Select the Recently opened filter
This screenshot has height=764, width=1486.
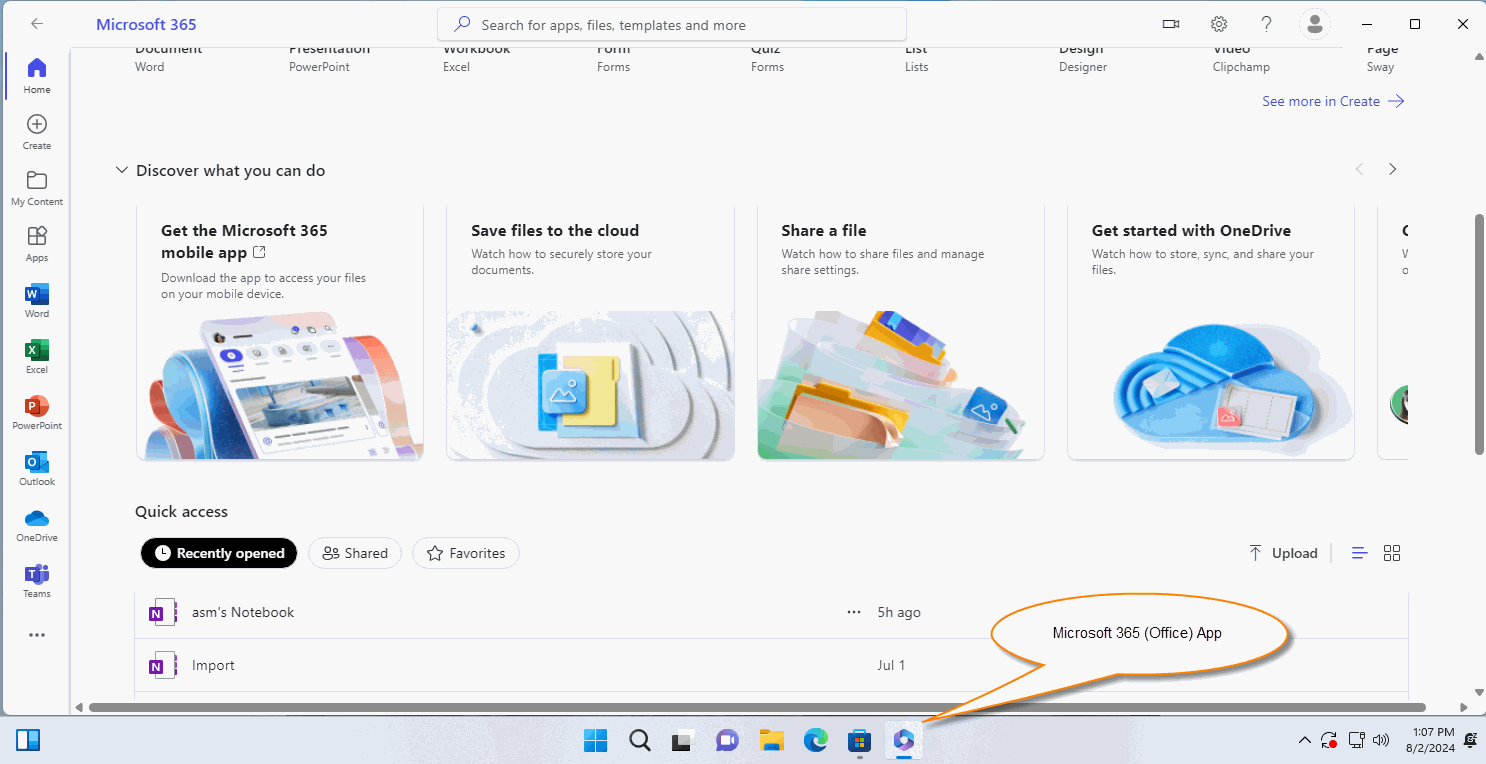[219, 553]
